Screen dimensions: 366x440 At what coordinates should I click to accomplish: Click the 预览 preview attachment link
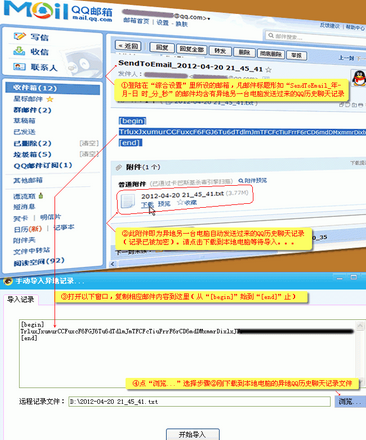coord(164,204)
